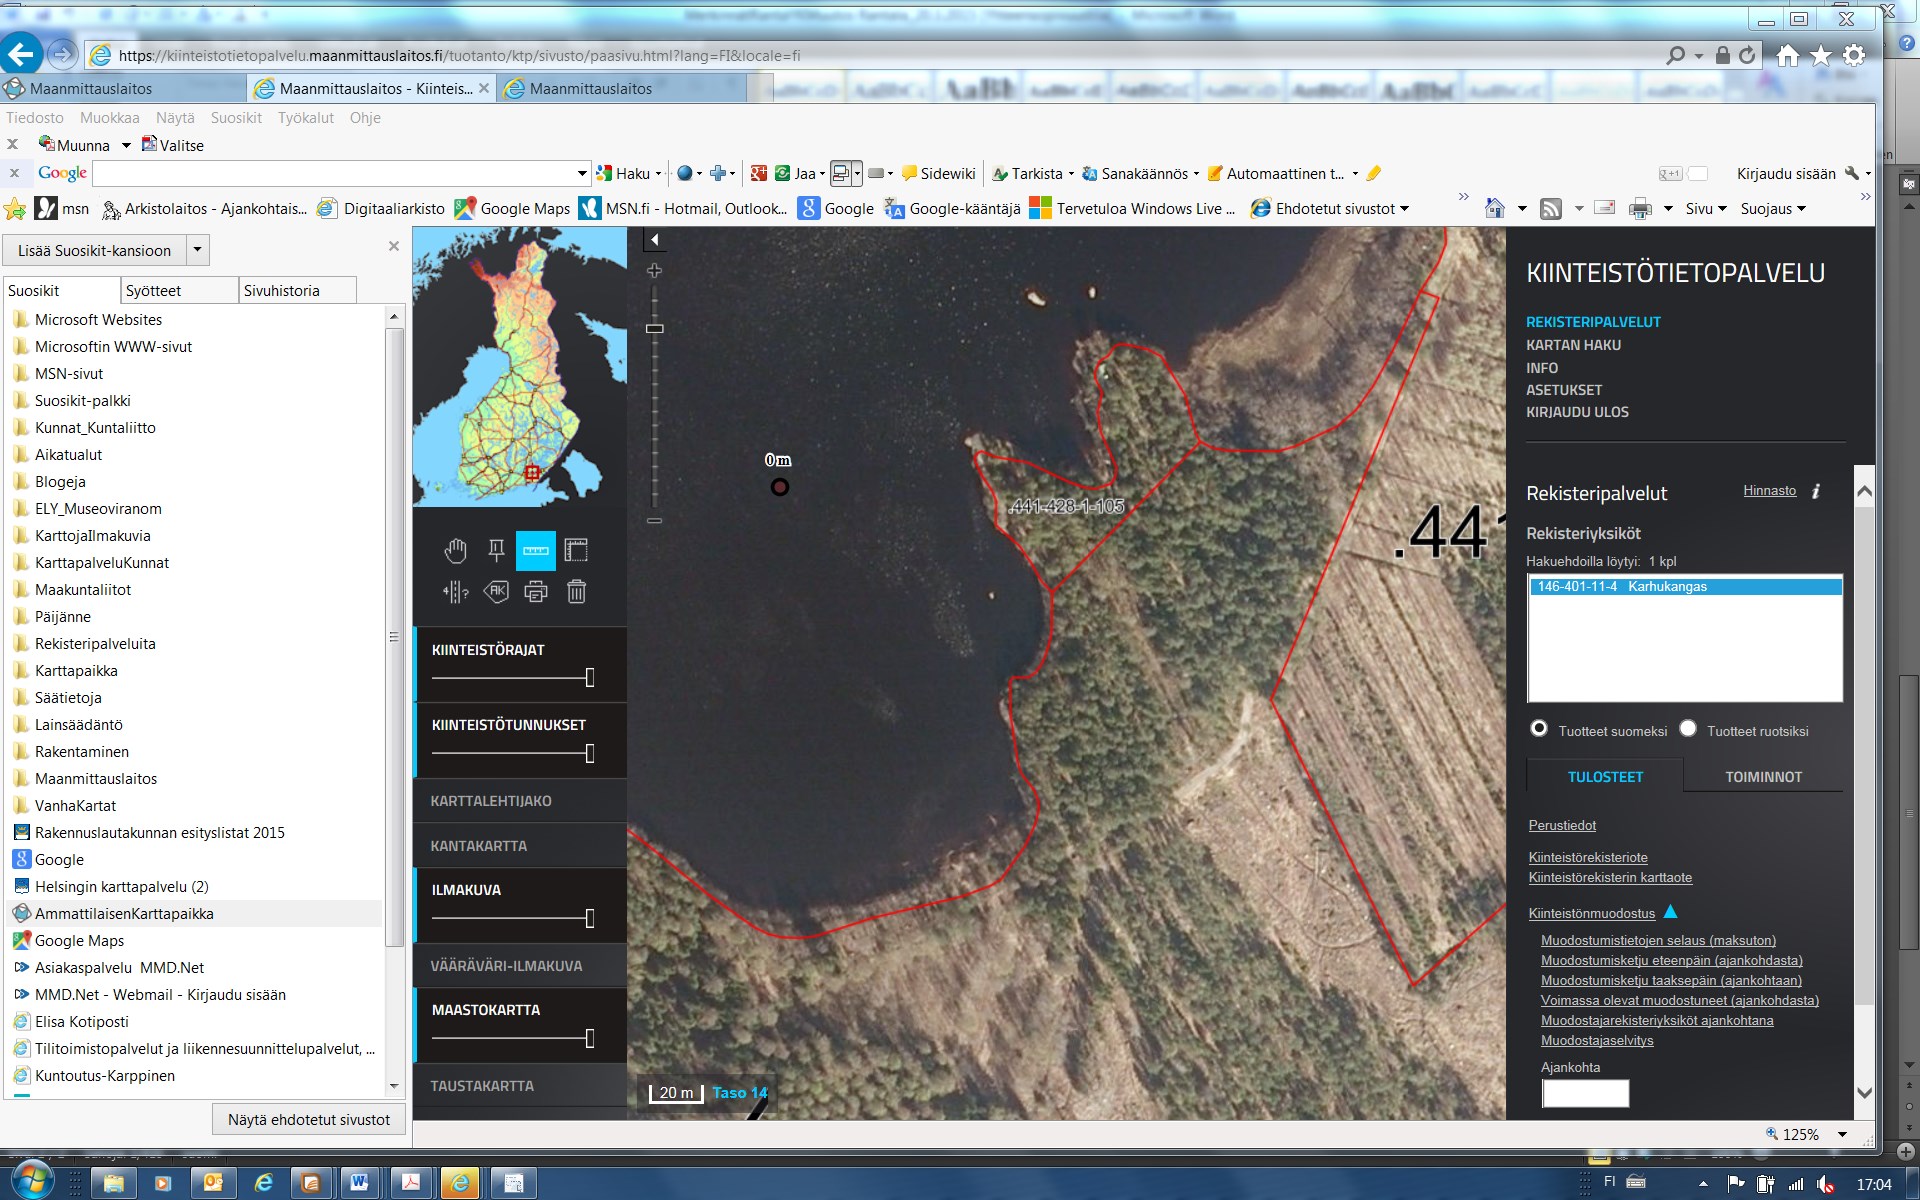Zoom out with the map minus icon
This screenshot has width=1920, height=1200.
[654, 521]
